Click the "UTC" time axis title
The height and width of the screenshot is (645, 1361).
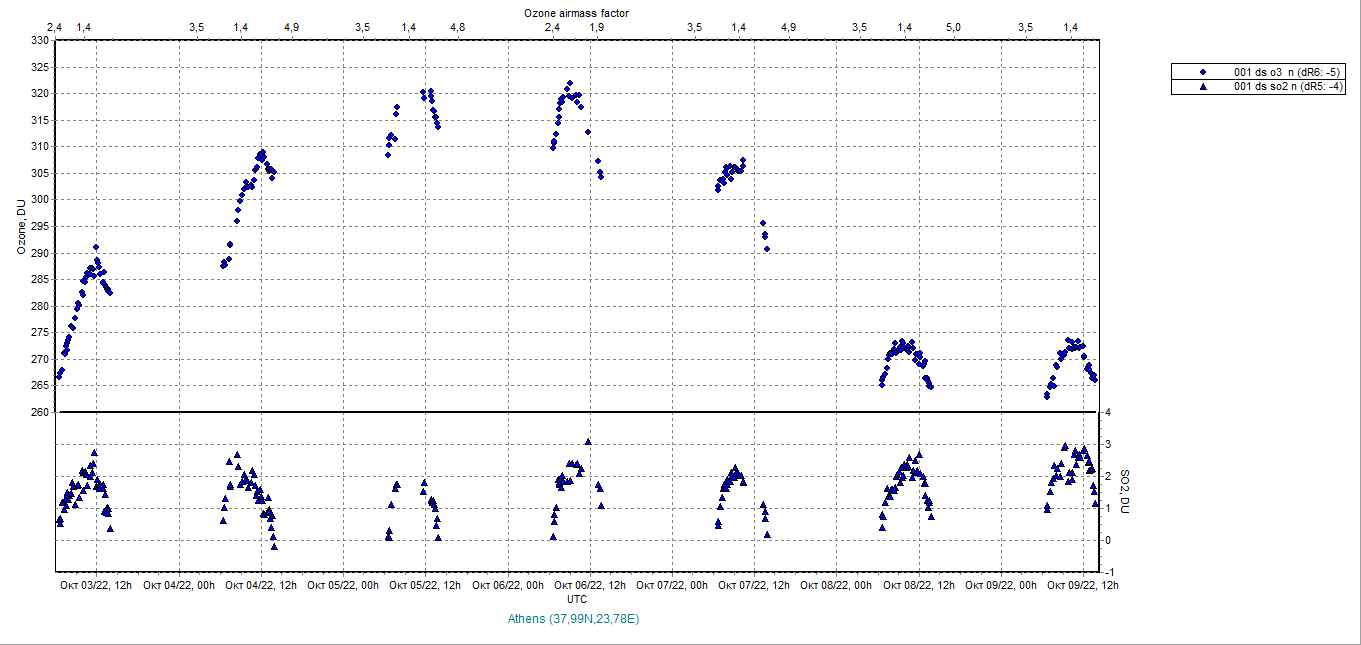[577, 599]
